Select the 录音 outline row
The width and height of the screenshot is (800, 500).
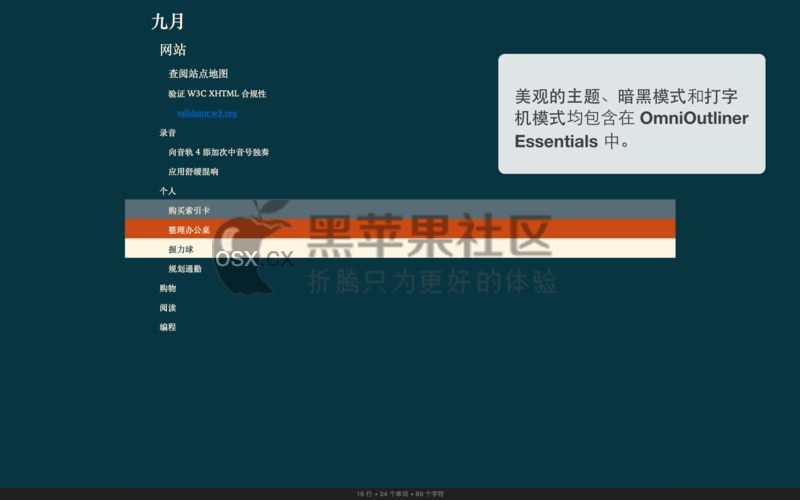click(167, 133)
